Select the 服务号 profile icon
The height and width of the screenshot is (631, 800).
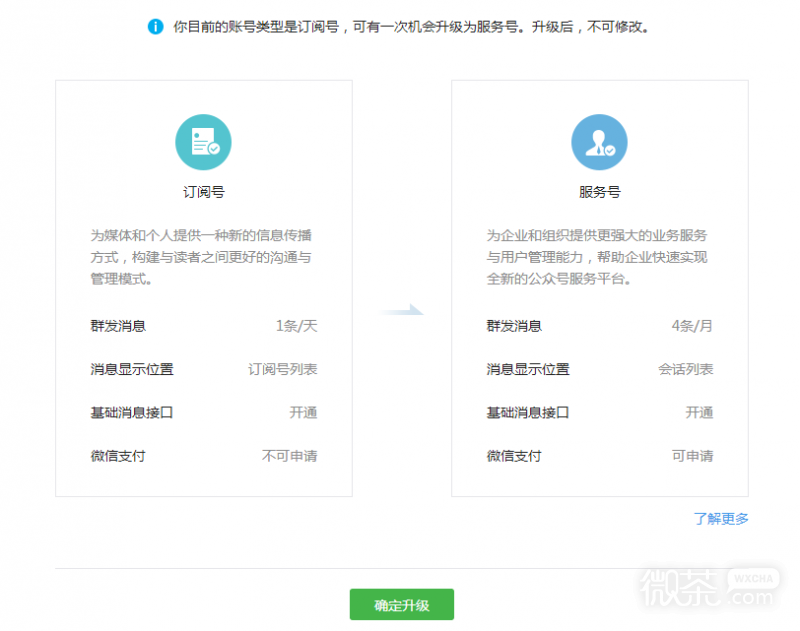(599, 142)
